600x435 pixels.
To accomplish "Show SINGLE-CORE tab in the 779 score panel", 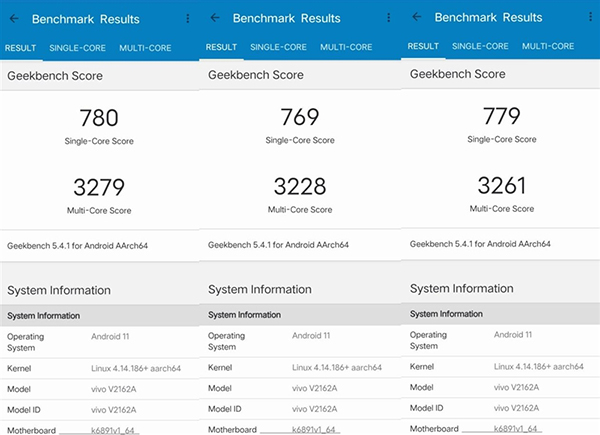I will (480, 47).
